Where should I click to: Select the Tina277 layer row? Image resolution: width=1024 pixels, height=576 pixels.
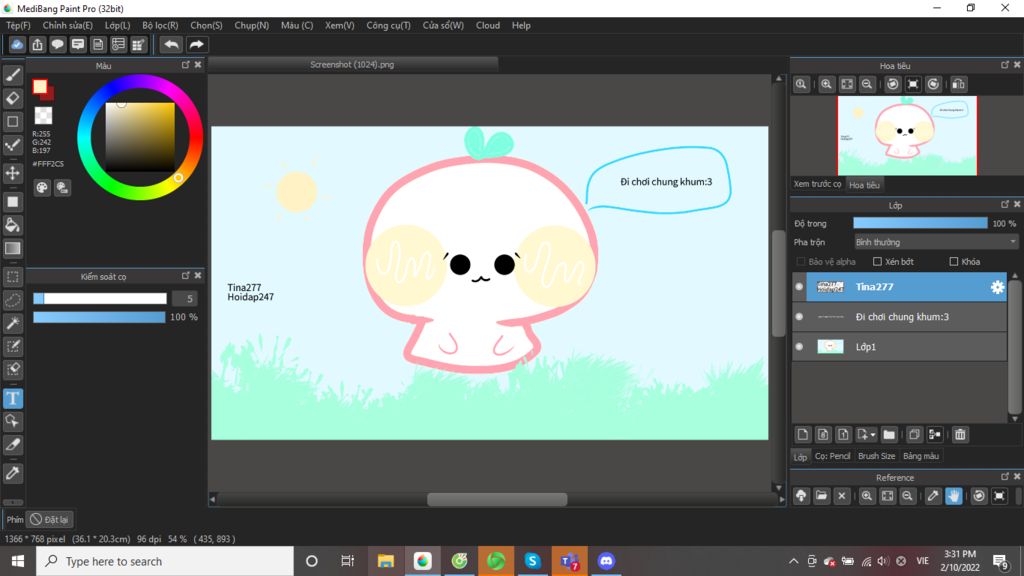[899, 287]
